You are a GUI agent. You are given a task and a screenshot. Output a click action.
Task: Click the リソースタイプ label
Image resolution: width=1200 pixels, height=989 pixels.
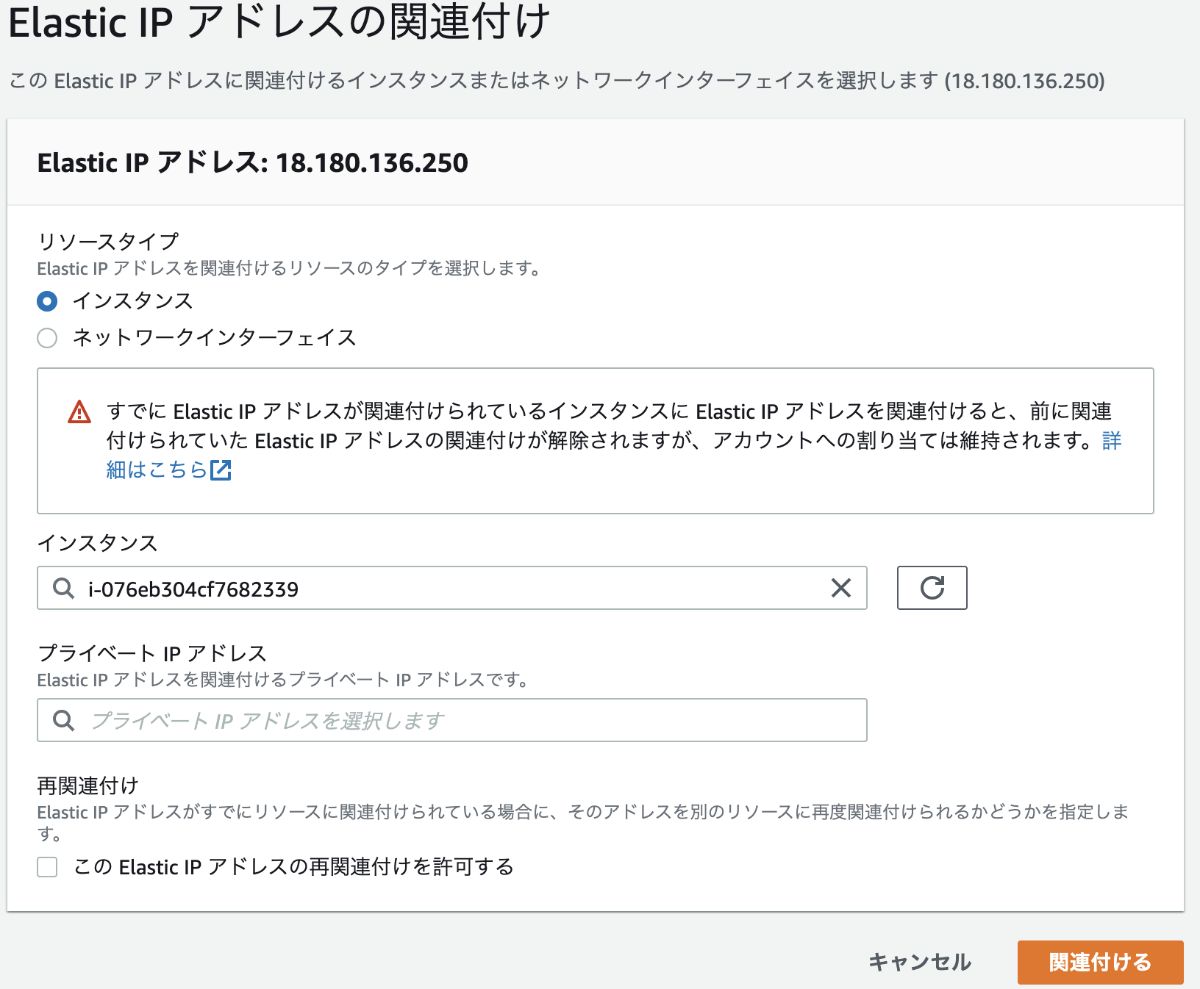[107, 241]
